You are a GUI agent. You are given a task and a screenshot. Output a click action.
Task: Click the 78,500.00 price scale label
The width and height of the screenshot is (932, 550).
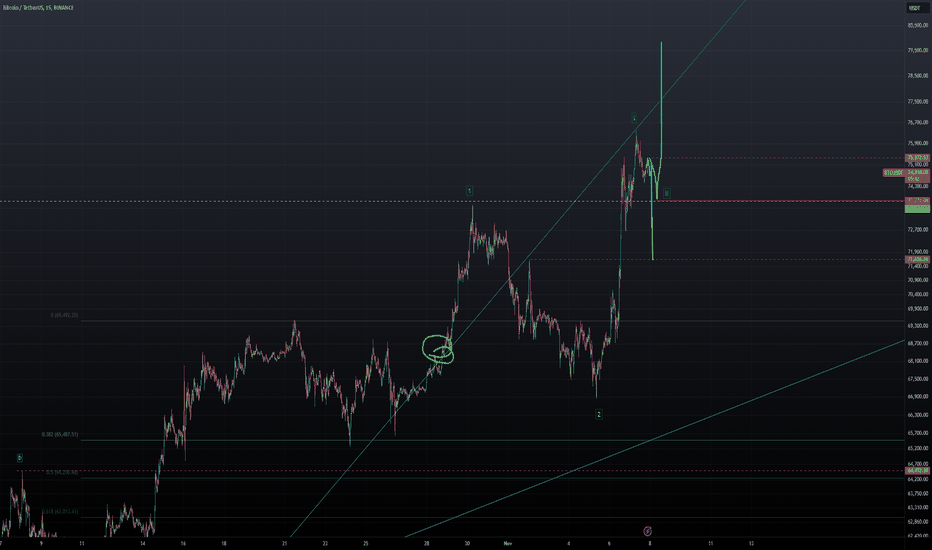918,76
